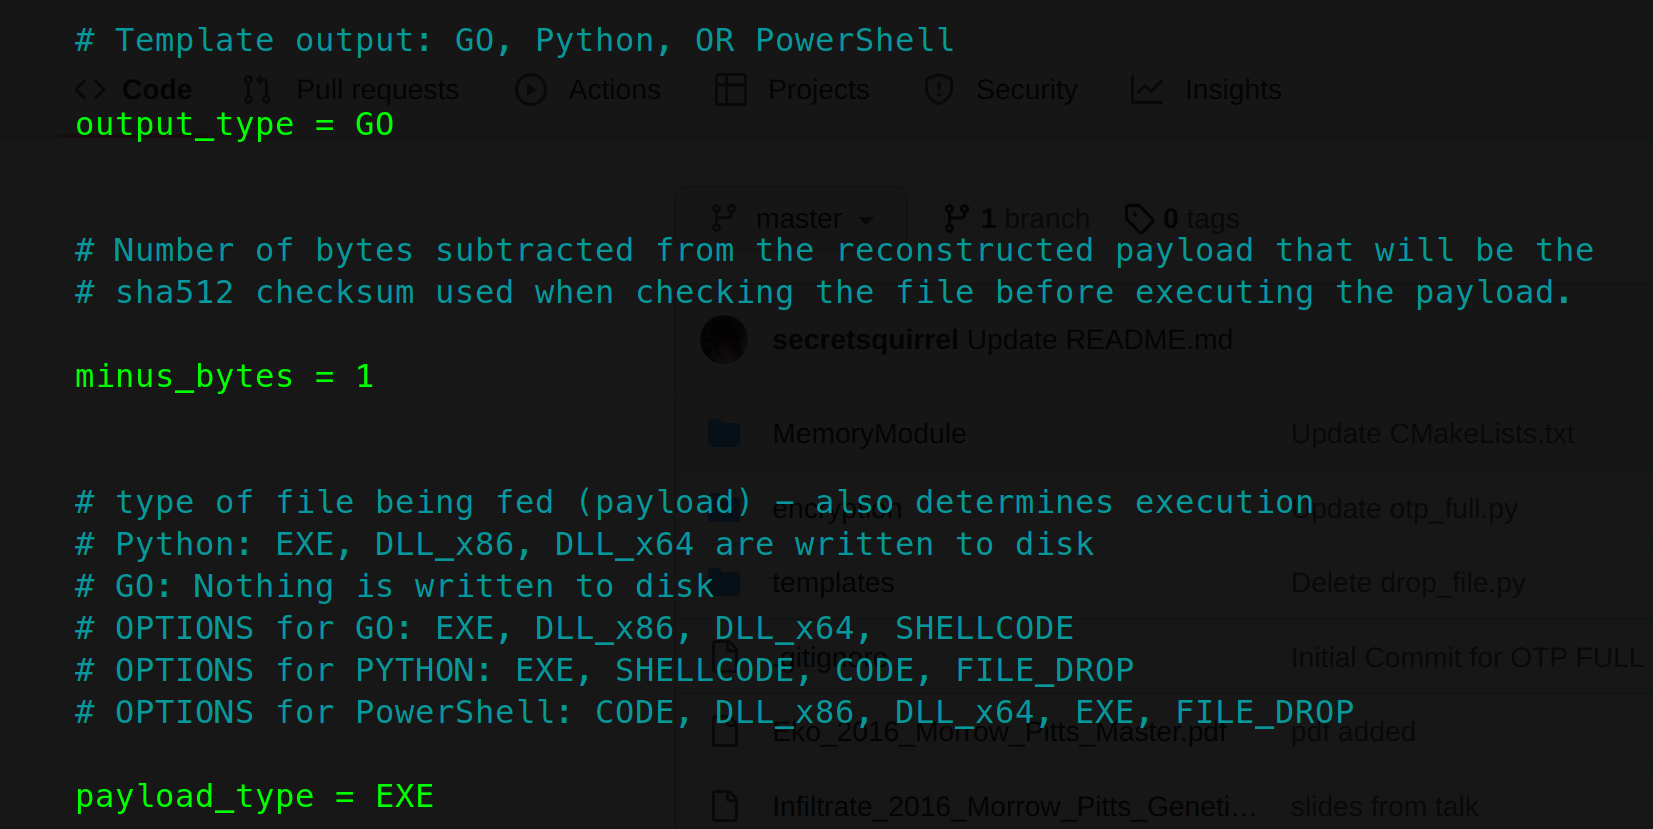This screenshot has width=1653, height=829.
Task: Open the MemoryModule folder
Action: [x=869, y=434]
